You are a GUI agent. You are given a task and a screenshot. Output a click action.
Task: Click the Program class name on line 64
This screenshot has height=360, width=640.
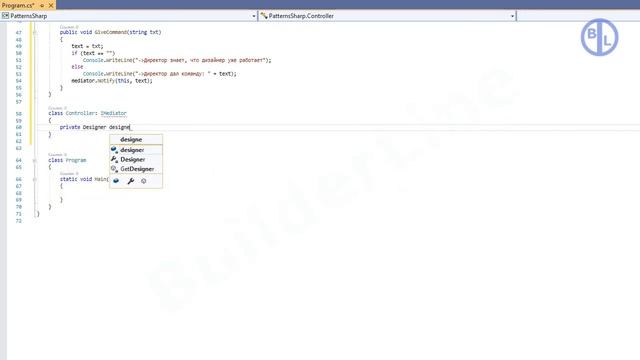pos(76,160)
